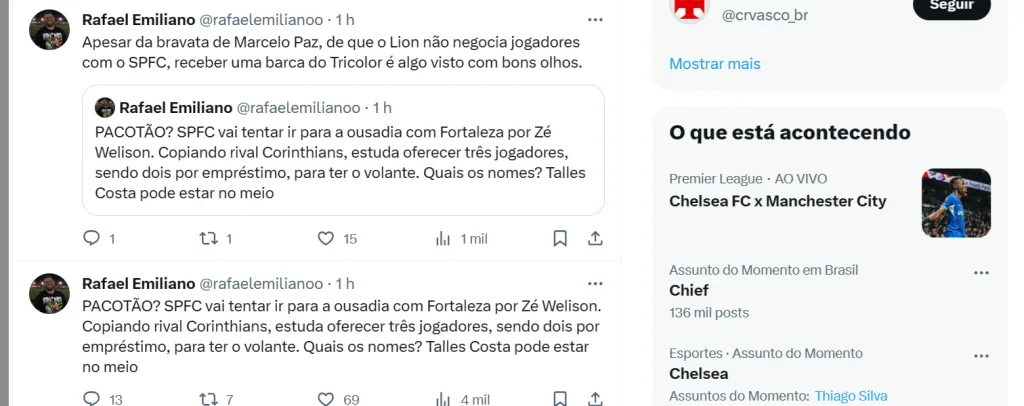Click Seguir button for @crvasco_br
The image size is (1024, 406).
click(x=951, y=8)
